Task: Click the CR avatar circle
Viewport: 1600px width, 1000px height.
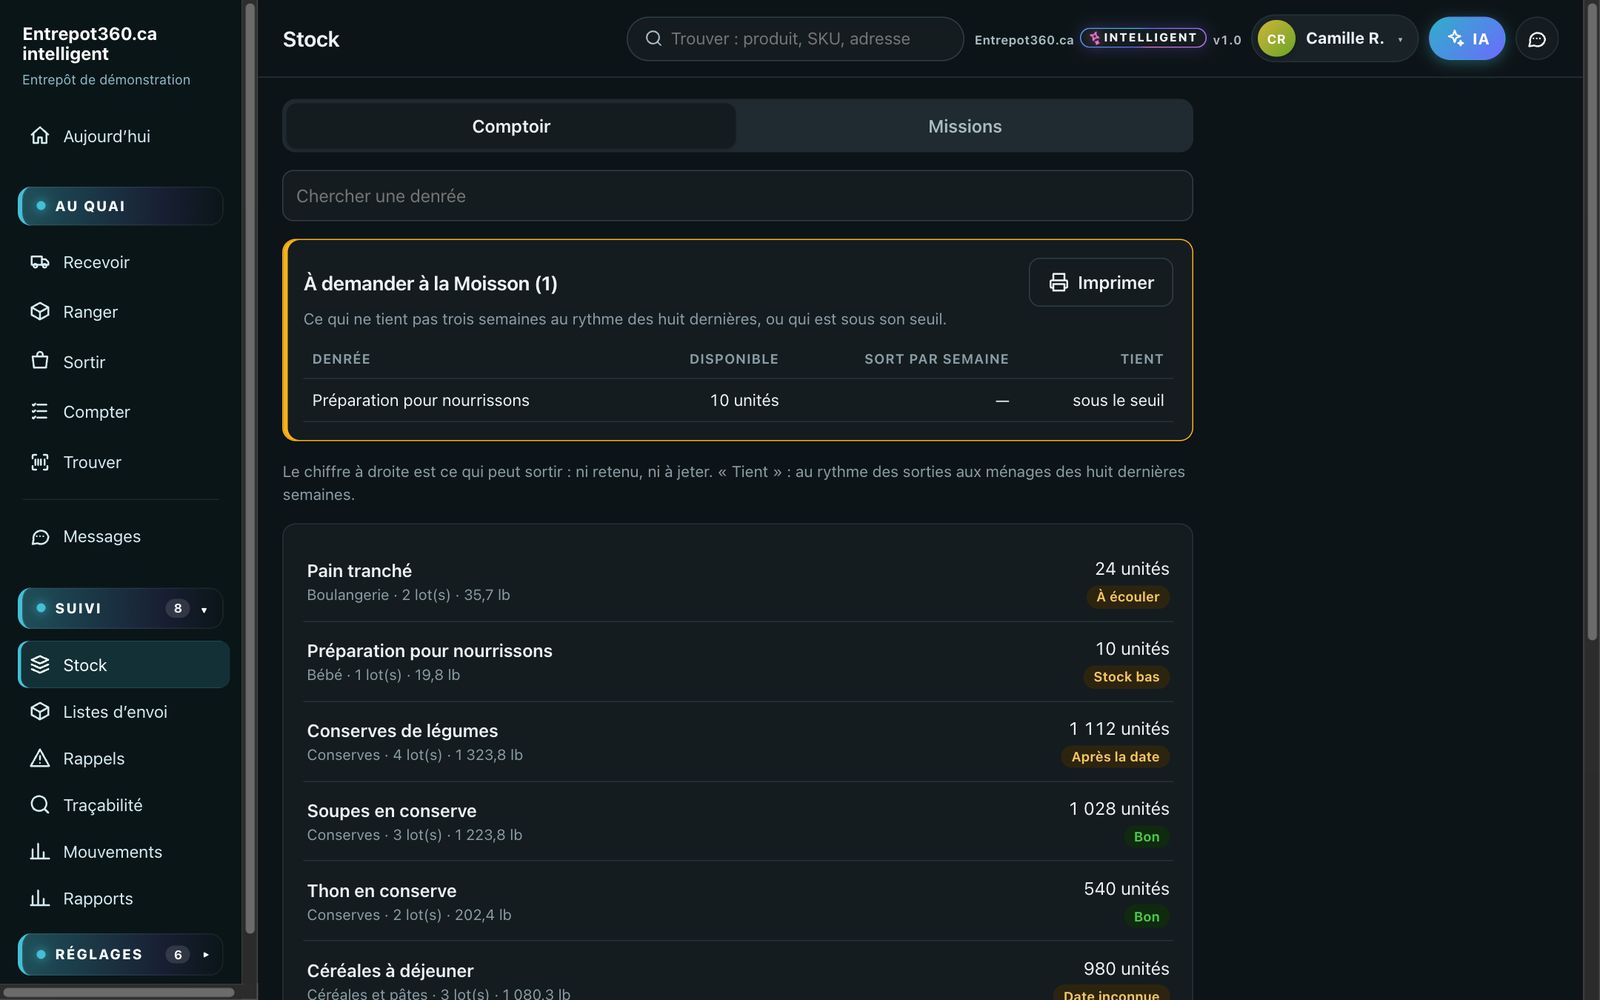Action: pos(1276,39)
